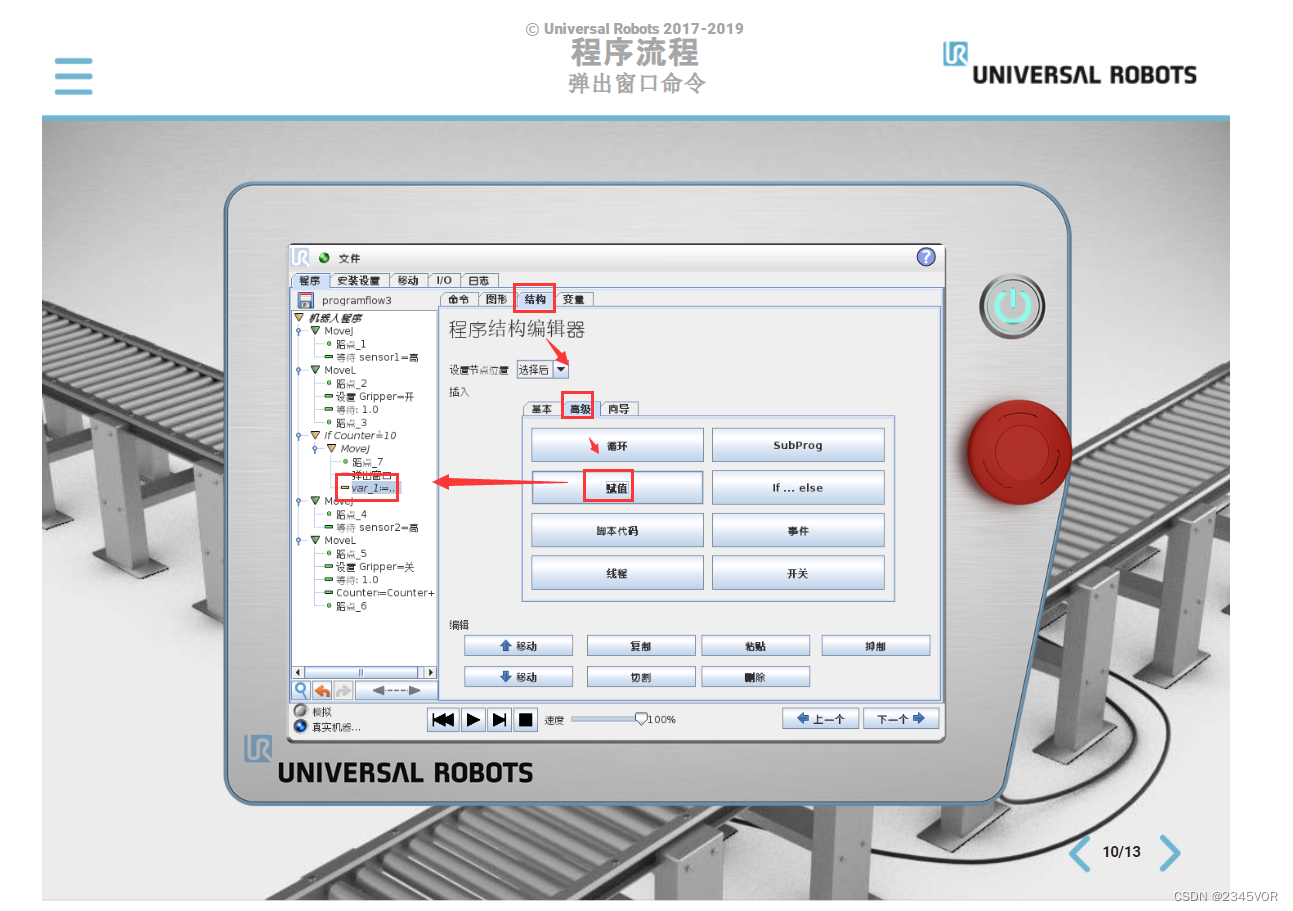The height and width of the screenshot is (911, 1293).
Task: Go to the next slide arrow
Action: pyautogui.click(x=1170, y=853)
